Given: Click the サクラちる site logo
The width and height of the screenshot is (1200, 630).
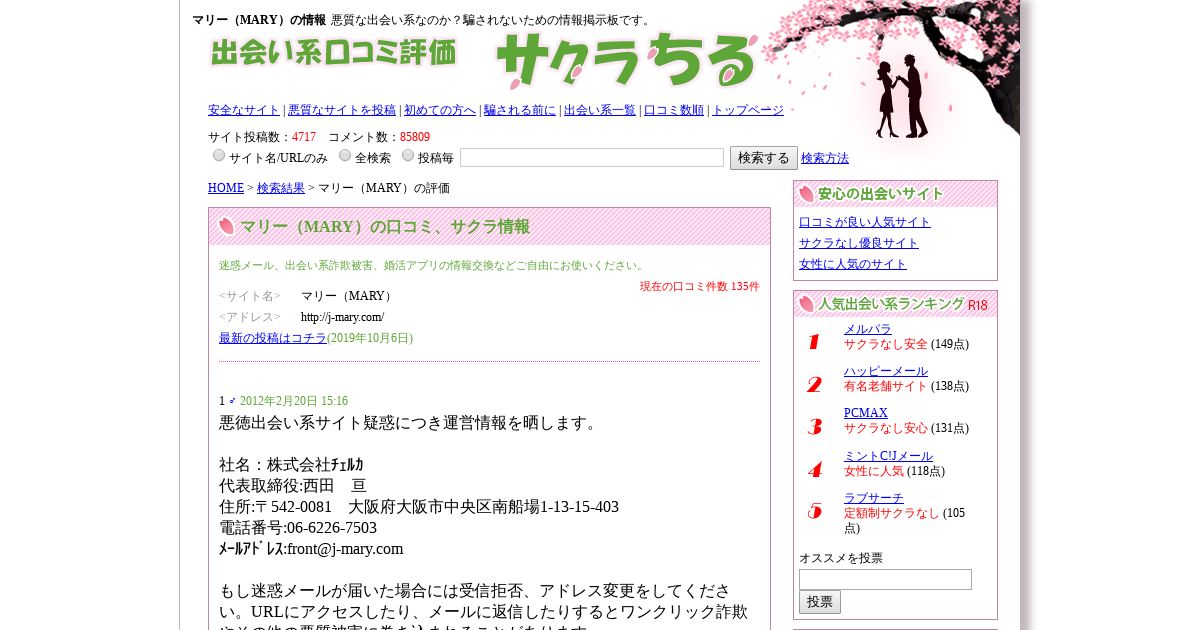Looking at the screenshot, I should point(627,61).
